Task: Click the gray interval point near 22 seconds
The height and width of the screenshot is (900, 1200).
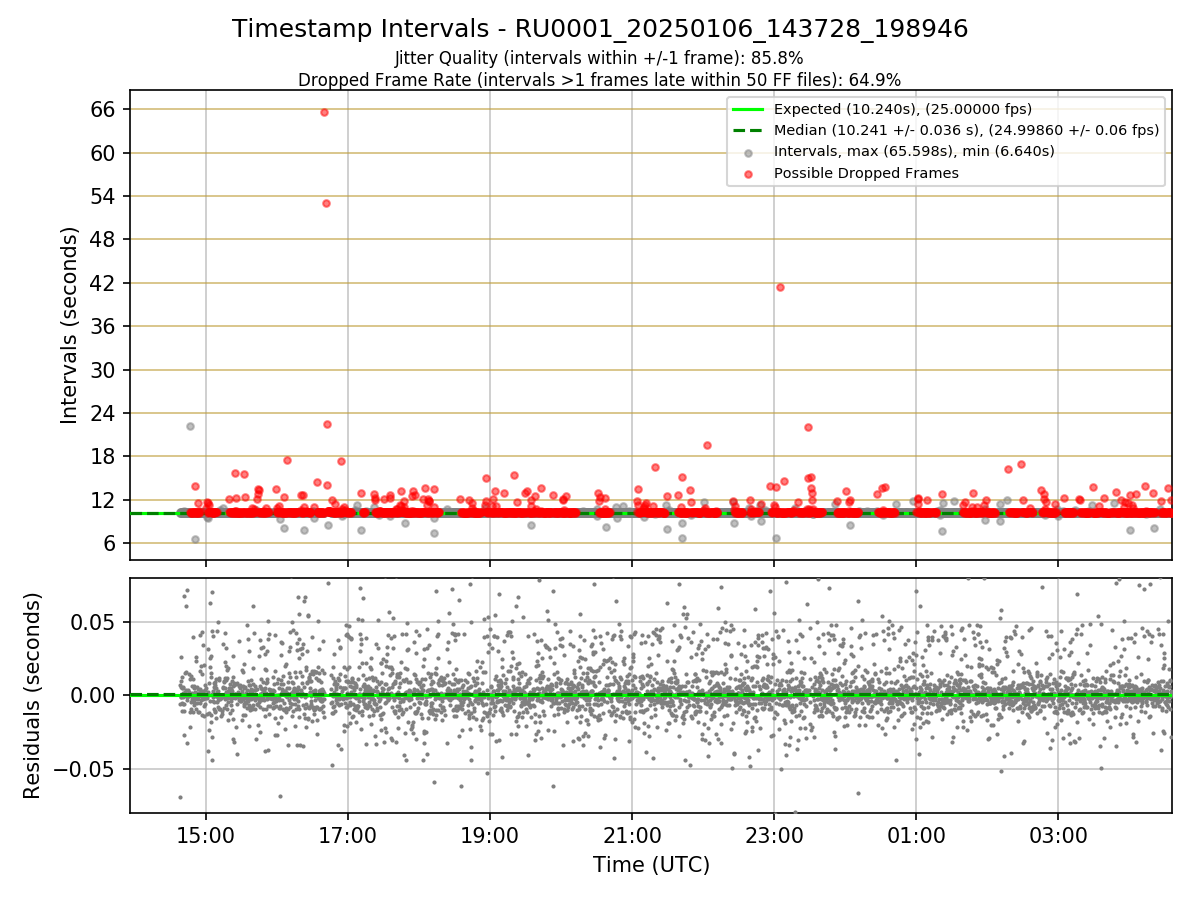Action: [x=190, y=426]
